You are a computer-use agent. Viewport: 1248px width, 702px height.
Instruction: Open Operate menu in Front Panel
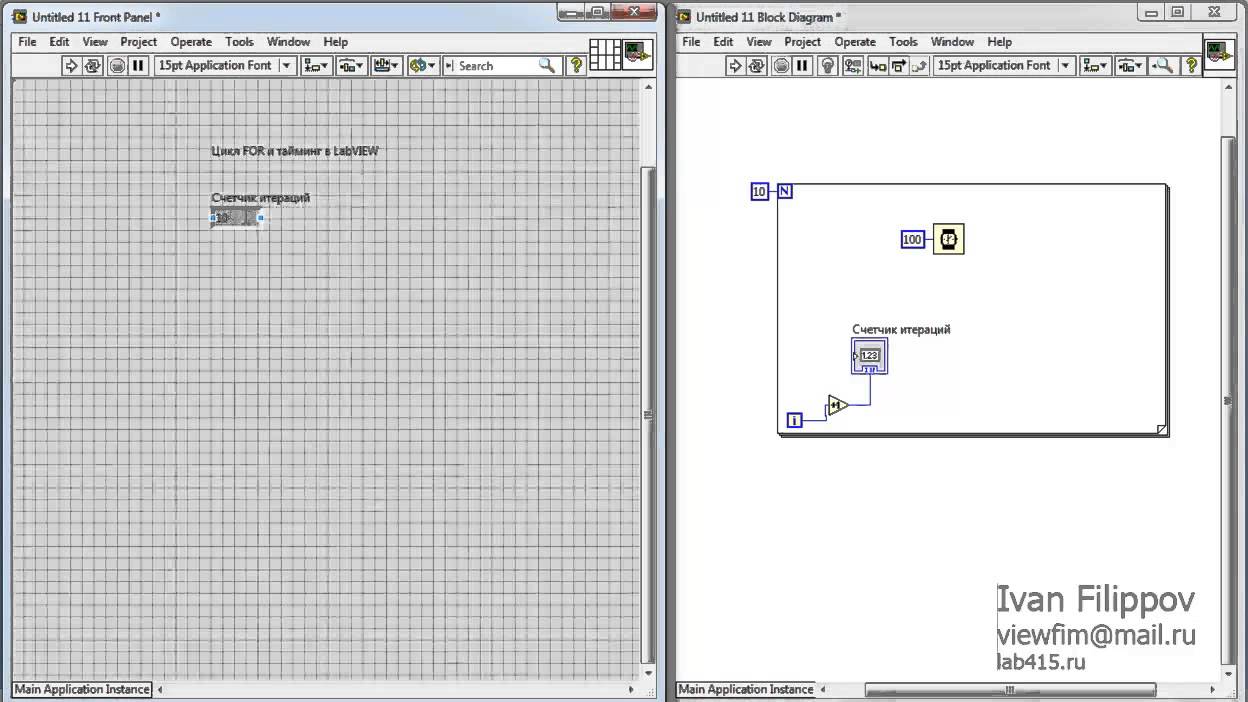point(191,42)
